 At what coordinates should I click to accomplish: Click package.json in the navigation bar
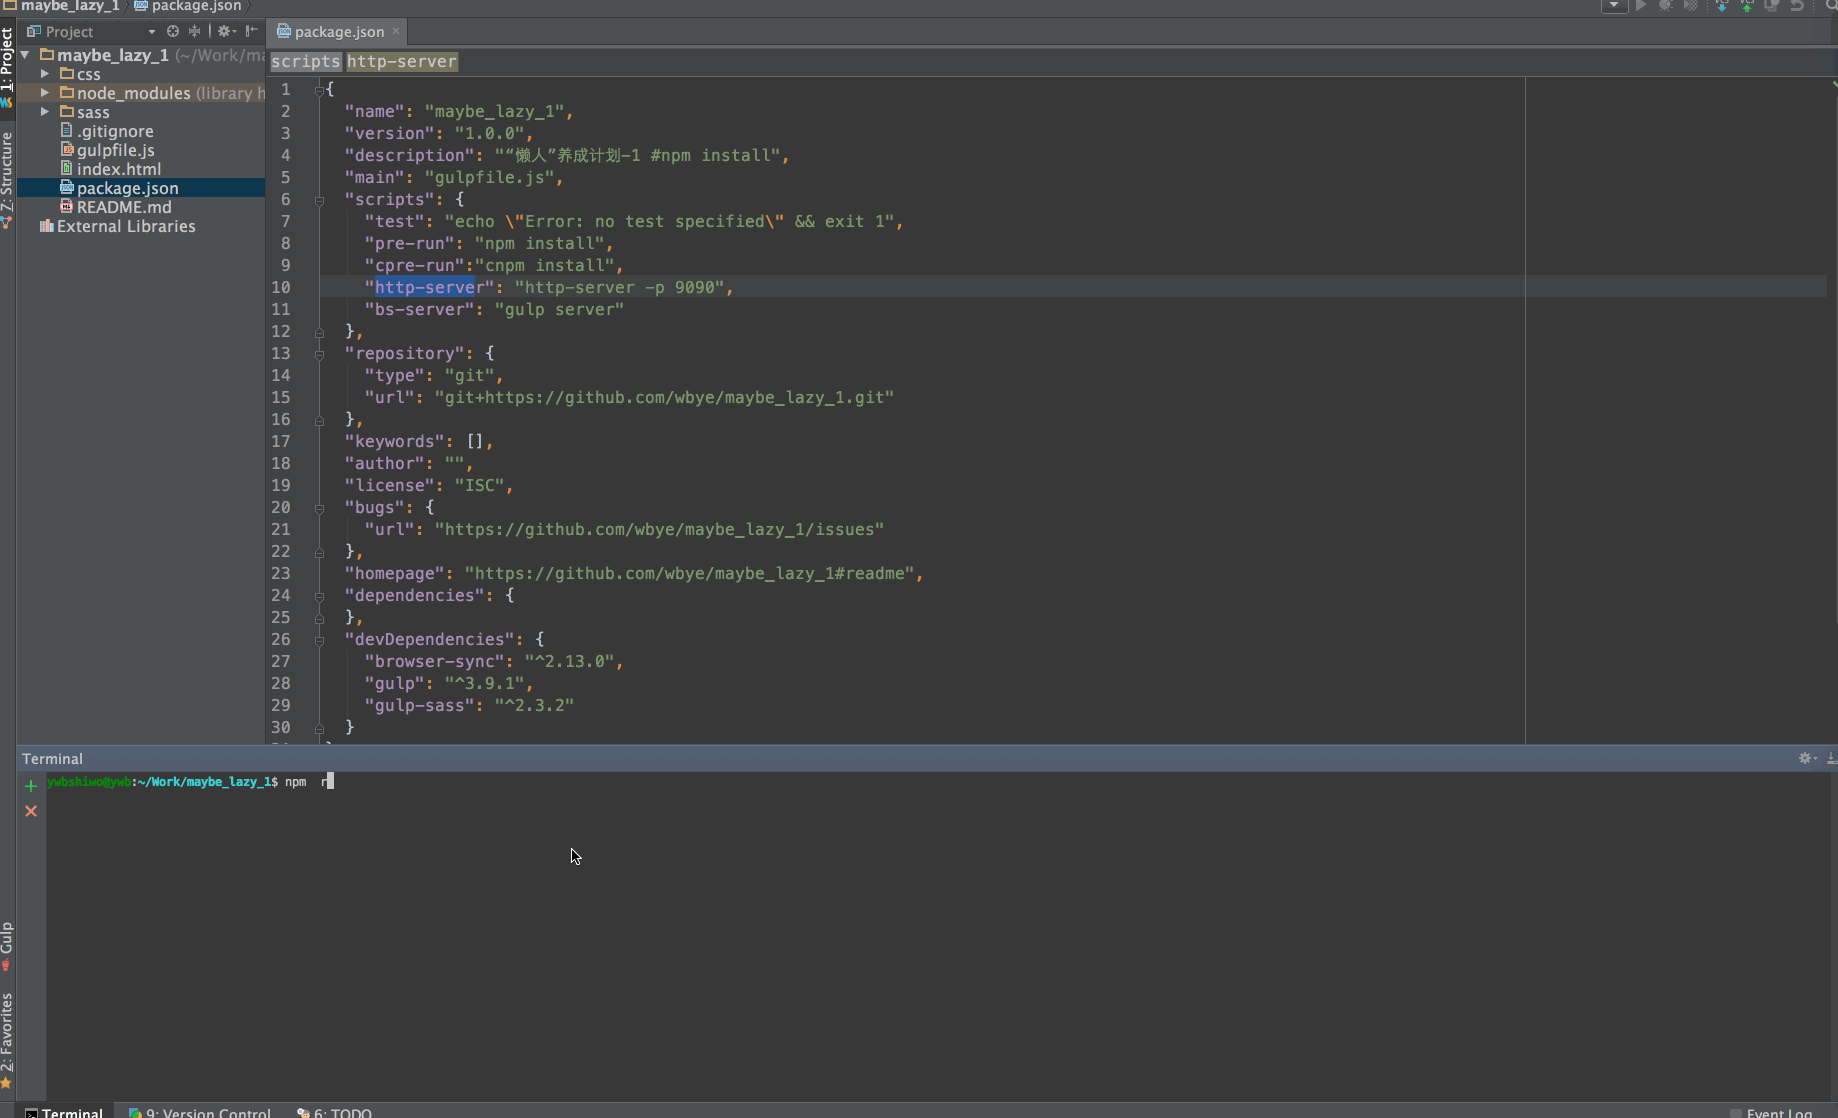(x=188, y=6)
